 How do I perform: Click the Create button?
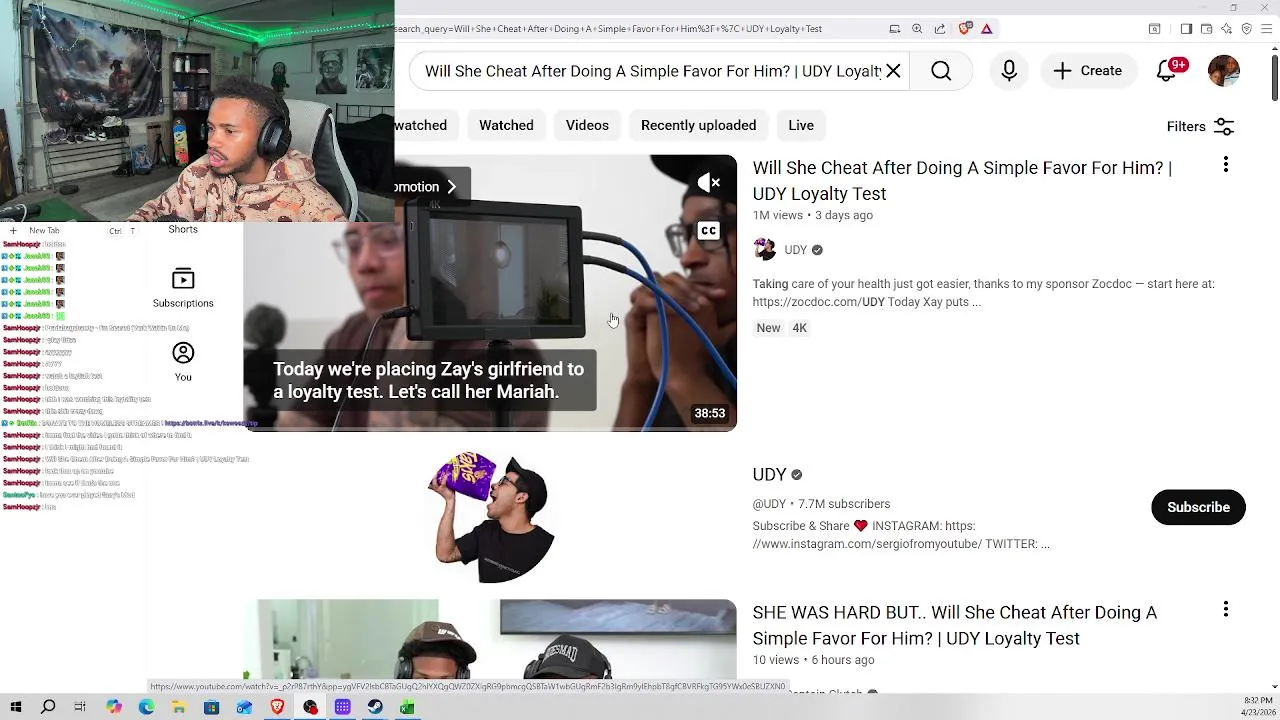(x=1087, y=71)
